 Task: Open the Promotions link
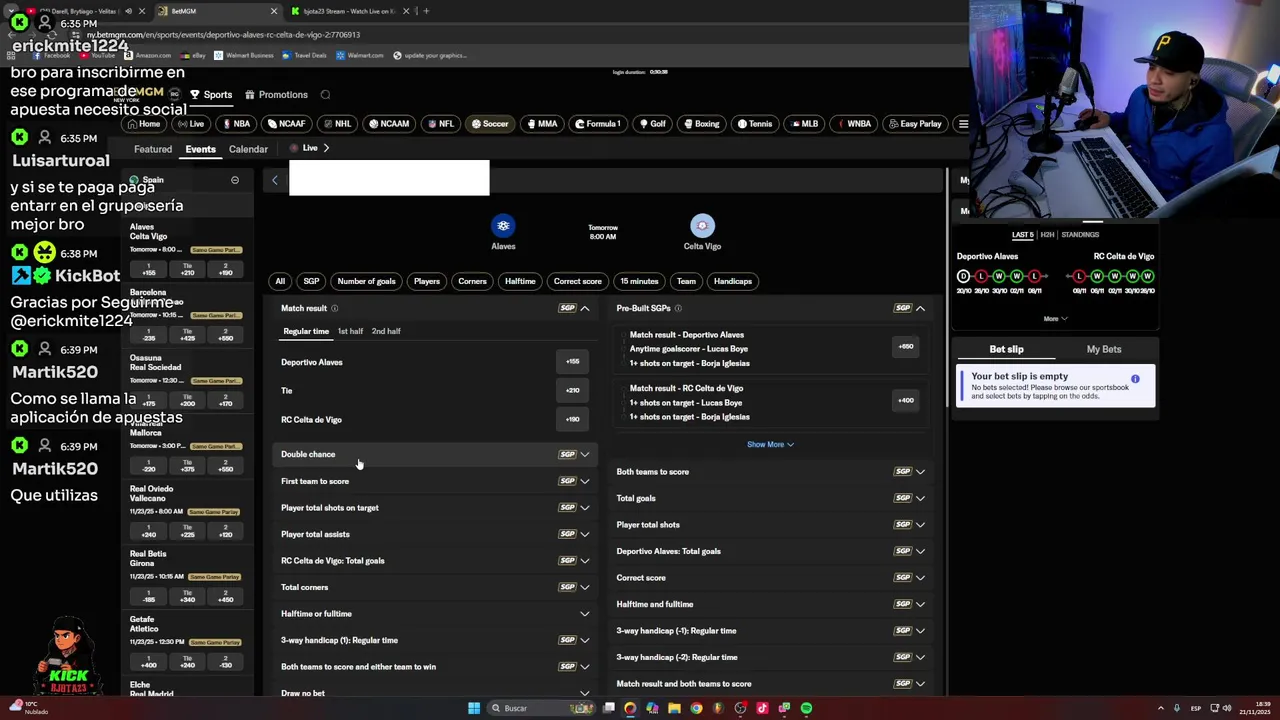[x=277, y=95]
